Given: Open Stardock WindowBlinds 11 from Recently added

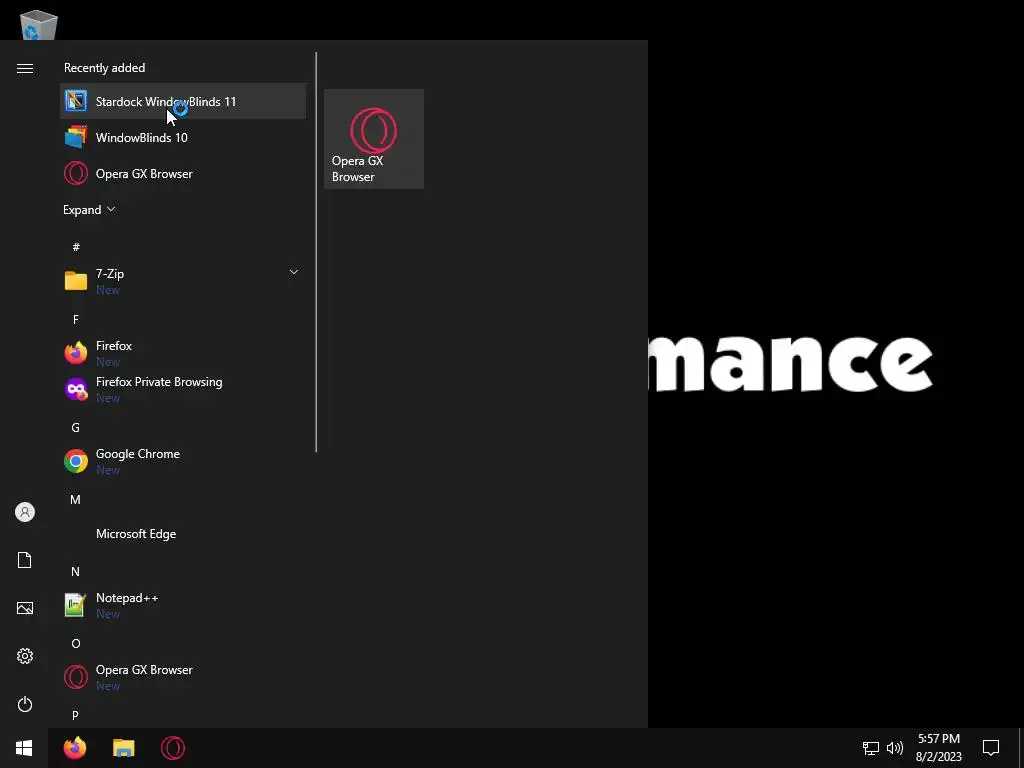Looking at the screenshot, I should click(183, 101).
